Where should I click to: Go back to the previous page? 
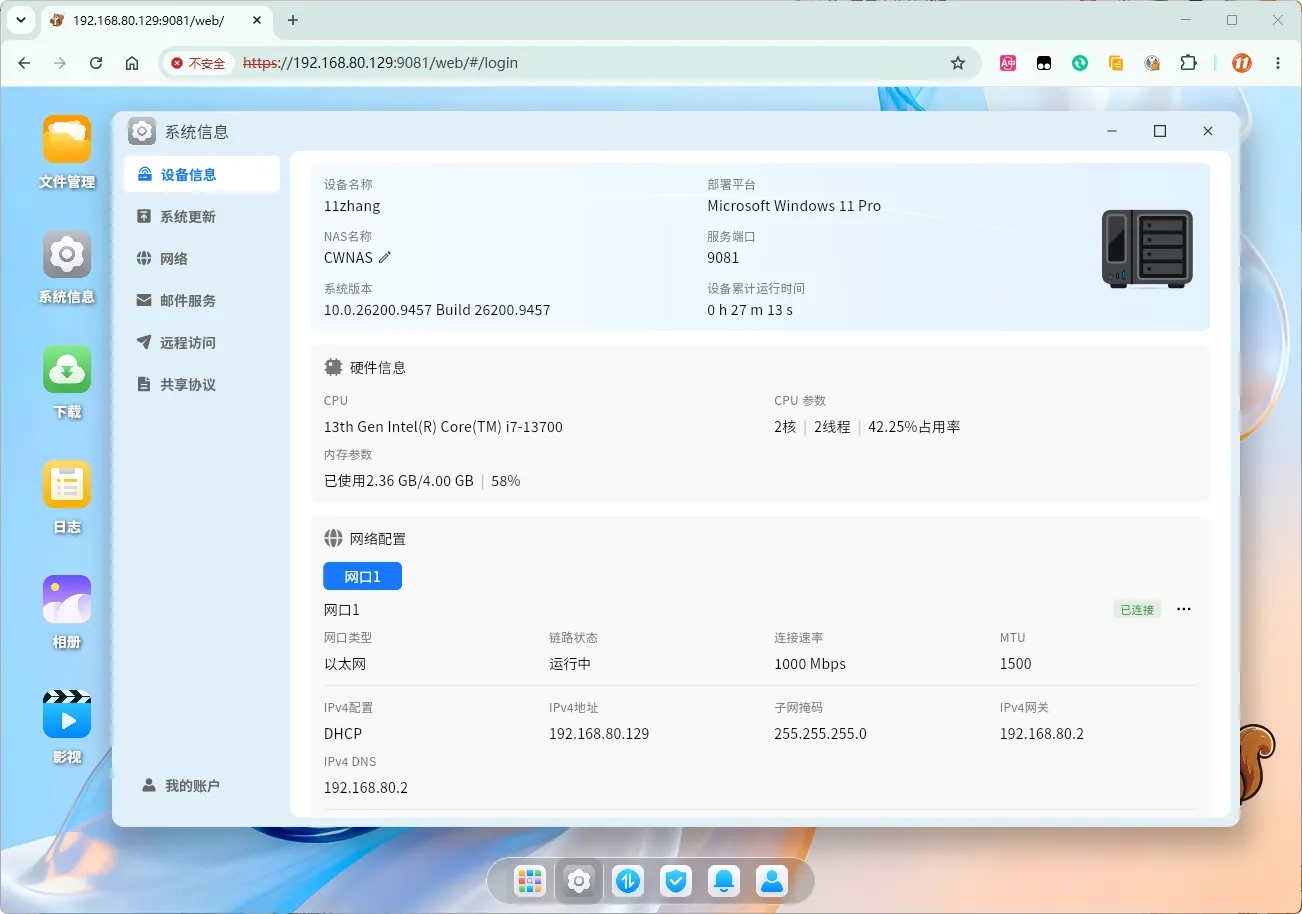24,63
